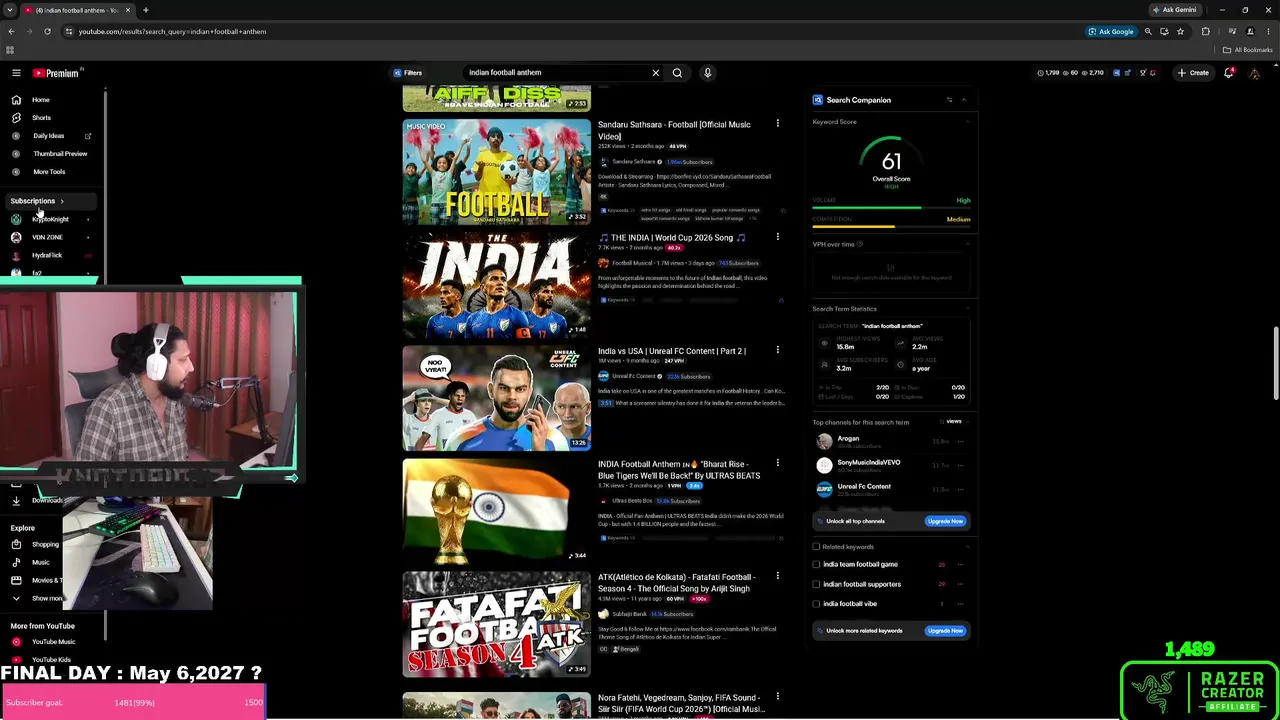The image size is (1280, 720).
Task: Click Upgrade Now for top channels
Action: click(945, 521)
